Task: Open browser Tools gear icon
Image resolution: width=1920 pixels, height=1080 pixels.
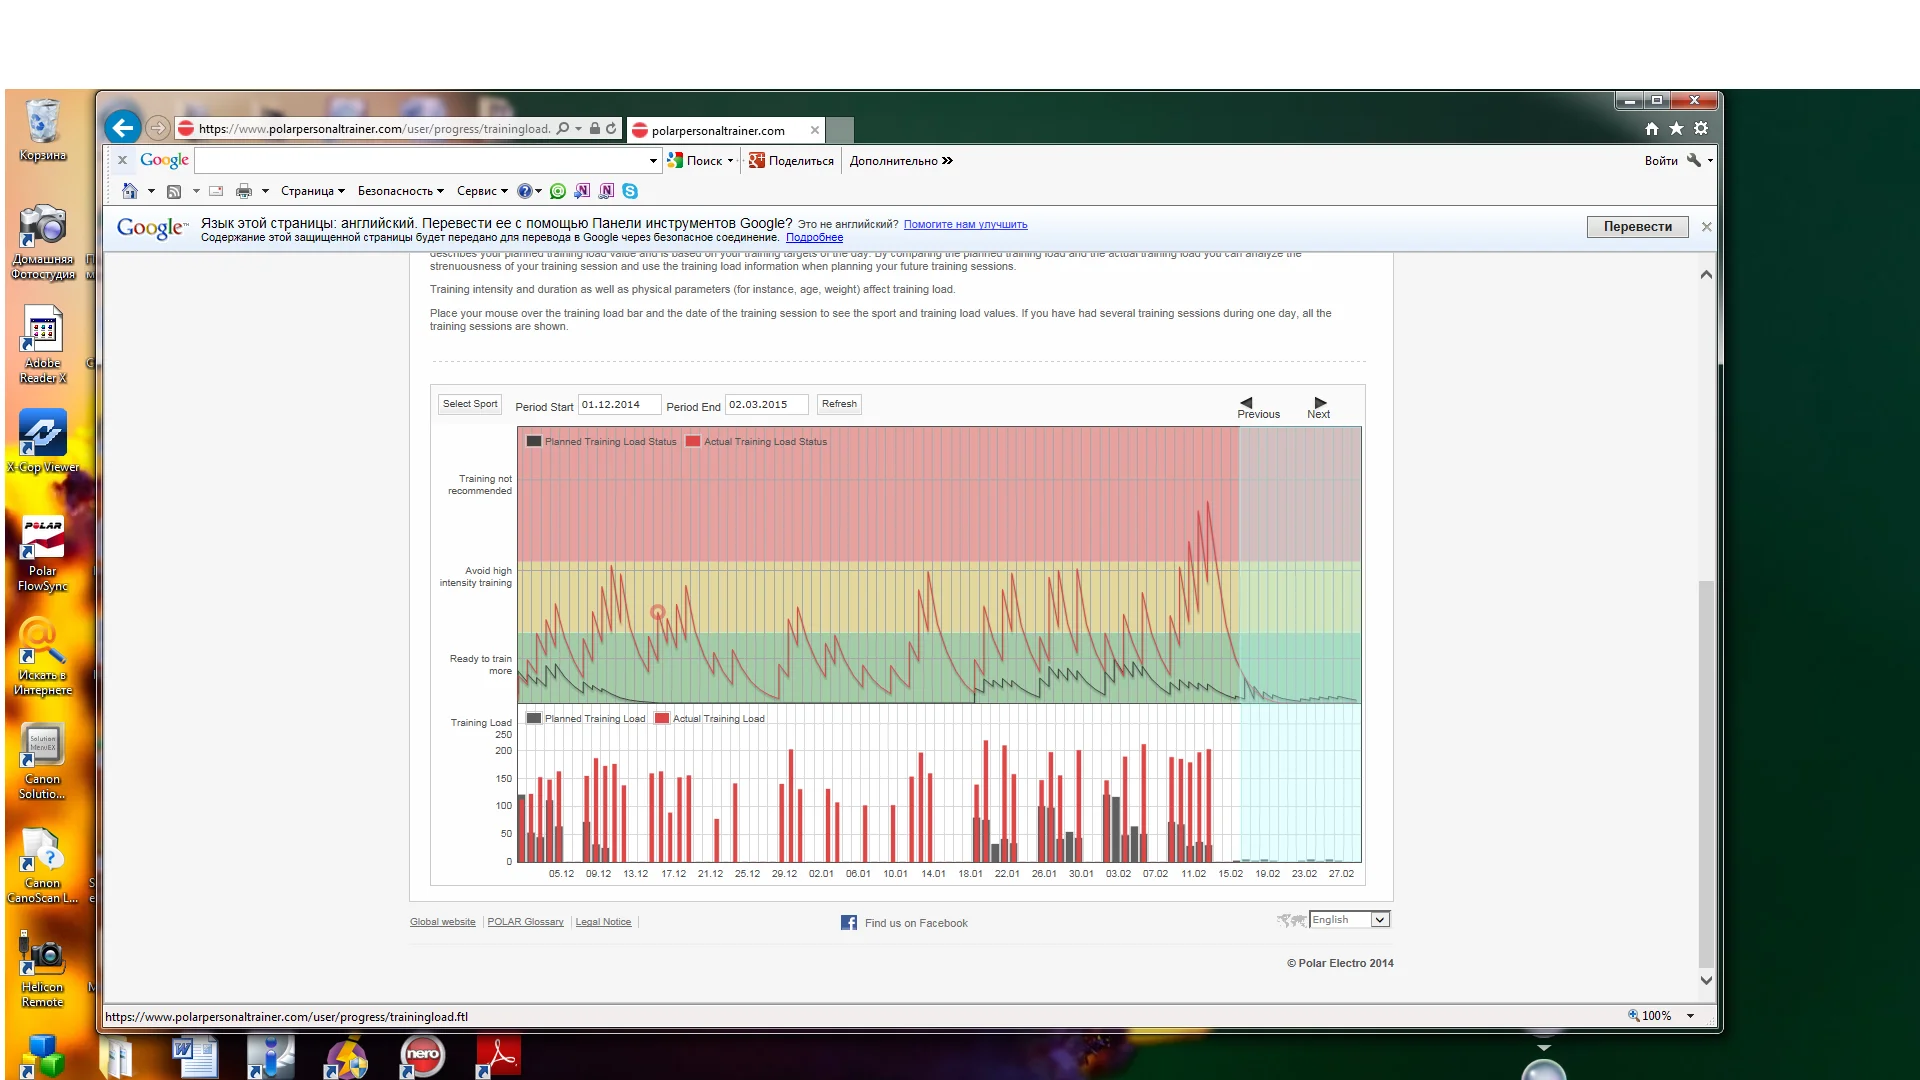Action: click(1701, 128)
